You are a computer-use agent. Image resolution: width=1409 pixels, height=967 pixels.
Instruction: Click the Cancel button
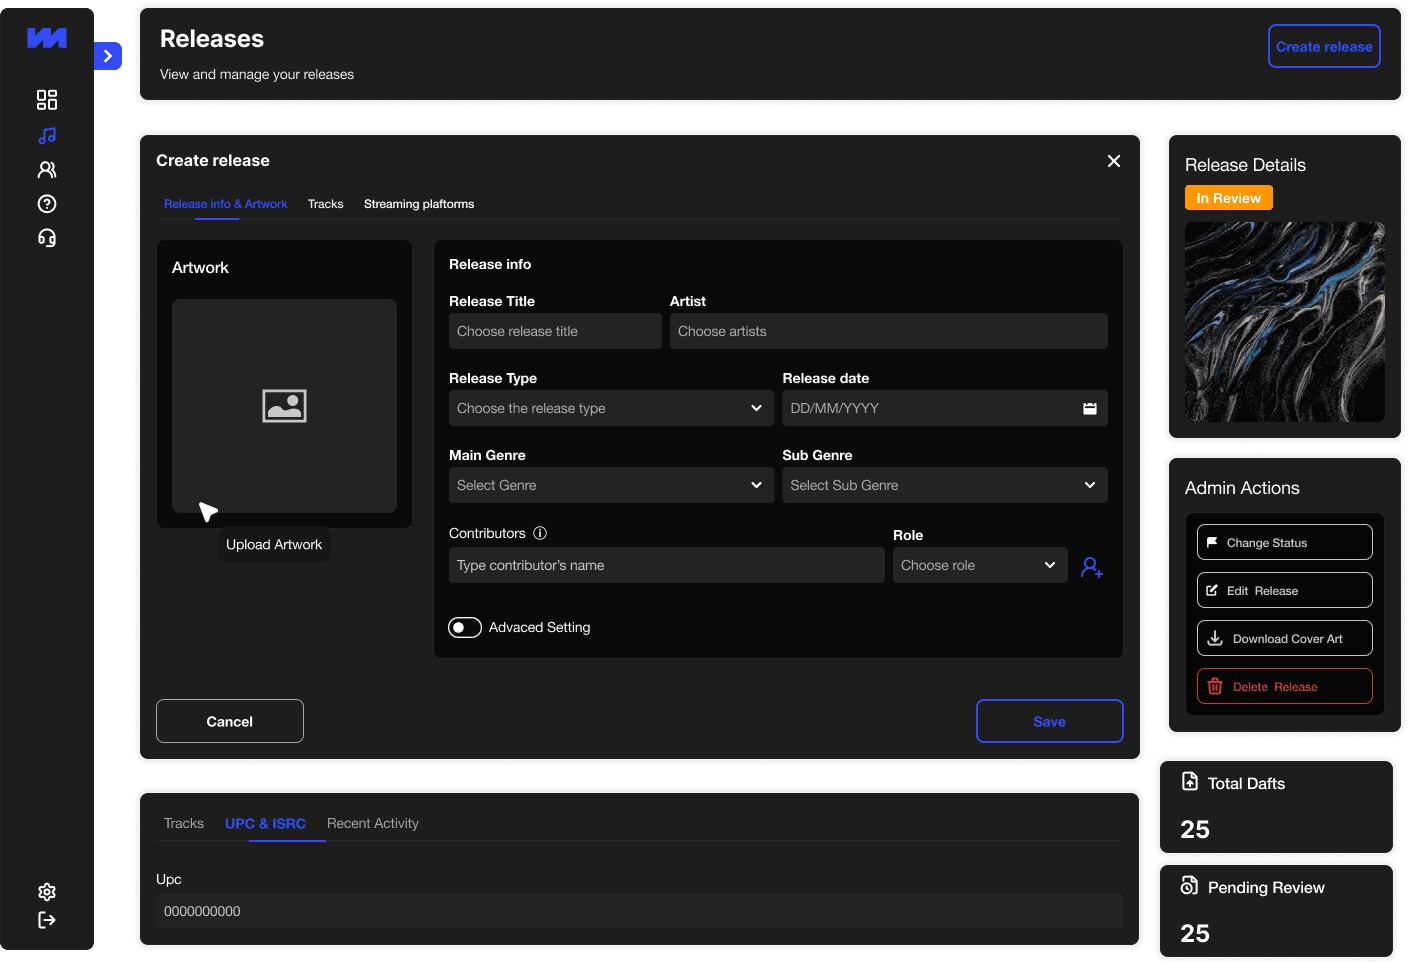click(230, 721)
